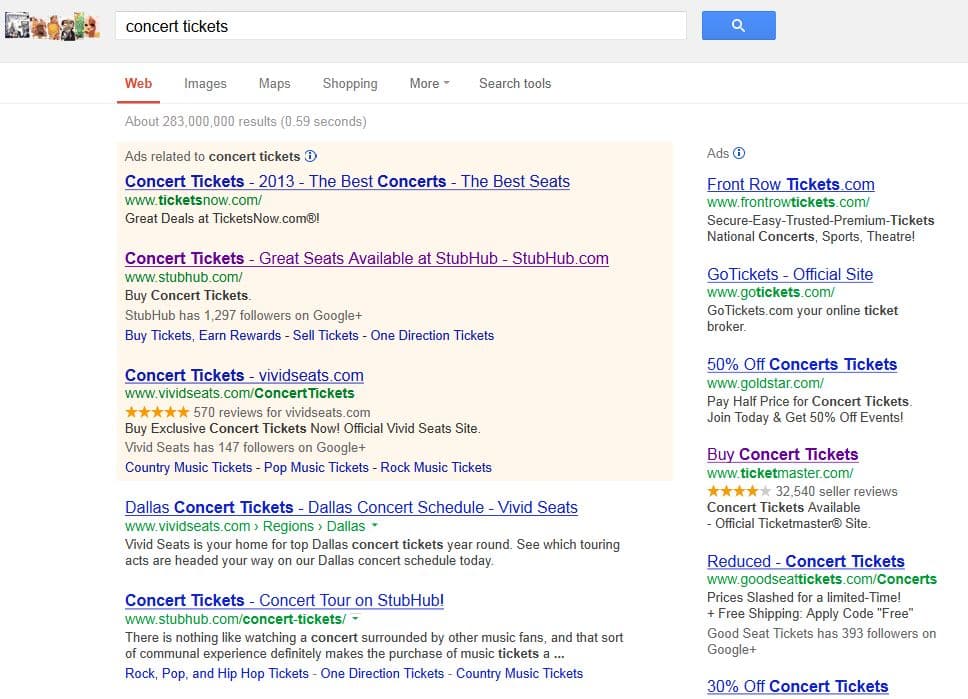Open the Shopping tab

point(350,83)
